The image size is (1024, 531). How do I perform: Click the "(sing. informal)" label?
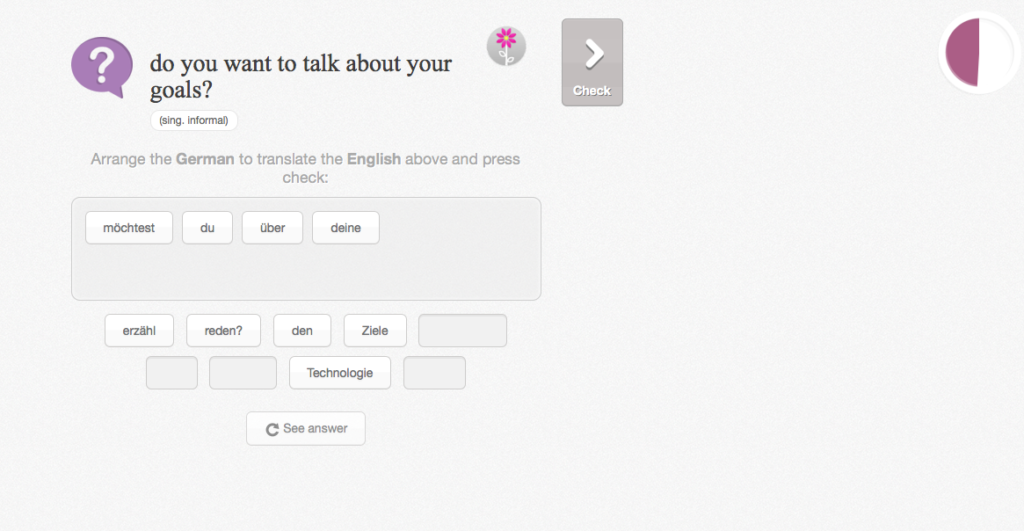194,121
